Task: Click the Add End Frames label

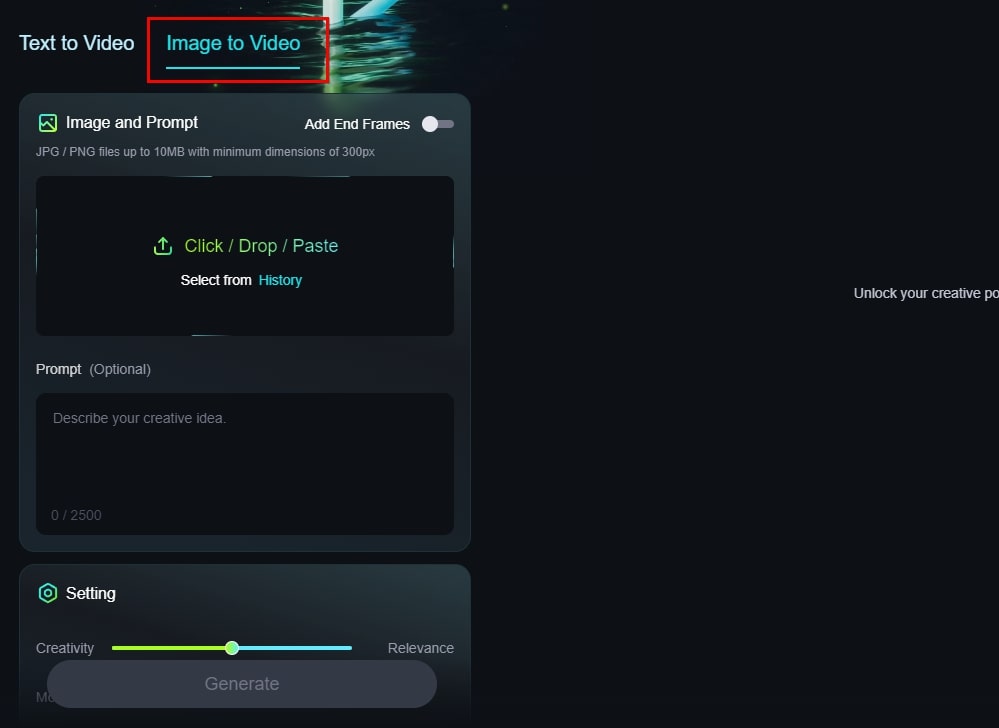Action: click(357, 124)
